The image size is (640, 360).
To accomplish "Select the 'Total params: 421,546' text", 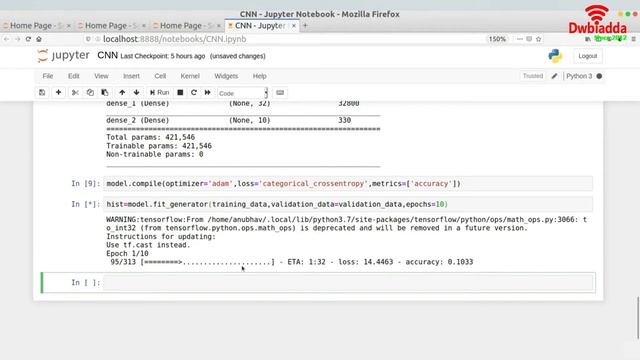I will pos(151,137).
